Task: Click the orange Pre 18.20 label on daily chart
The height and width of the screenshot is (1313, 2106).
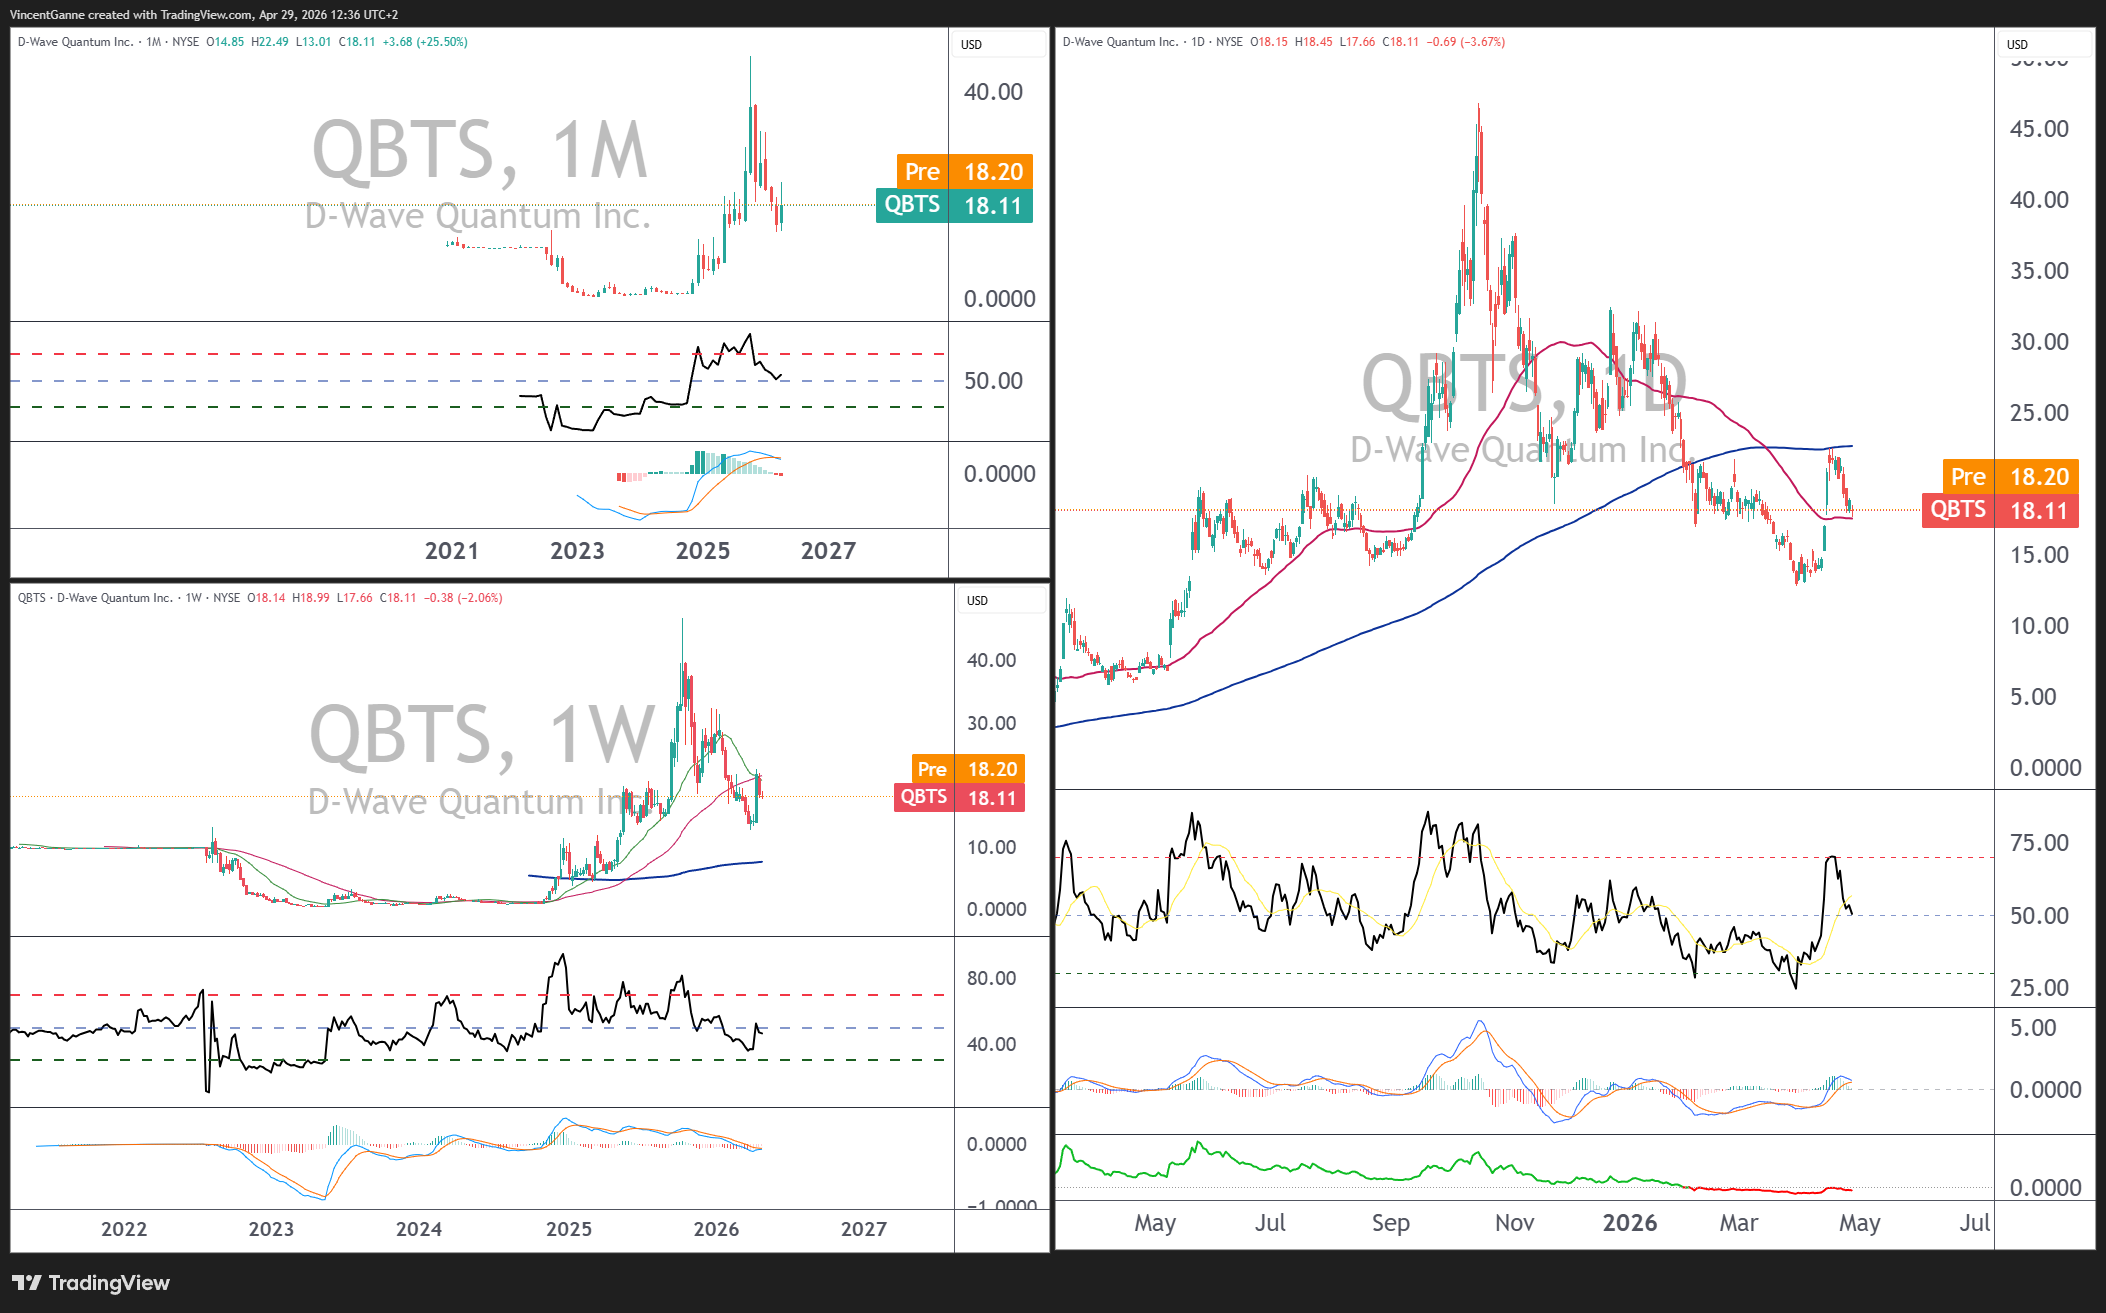Action: pyautogui.click(x=2011, y=477)
